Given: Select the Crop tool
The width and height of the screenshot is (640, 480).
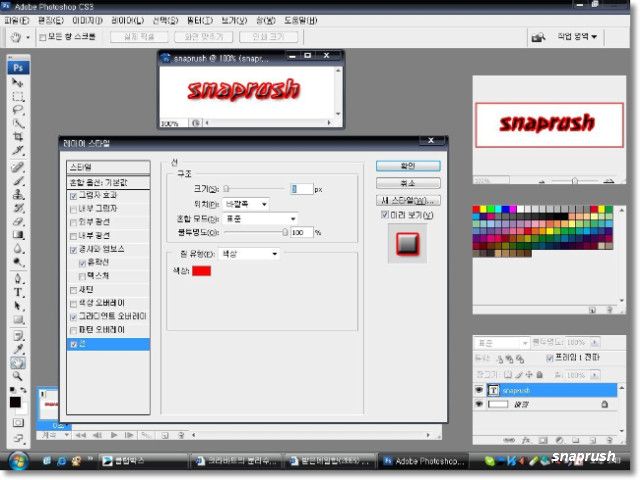Looking at the screenshot, I should tap(18, 137).
